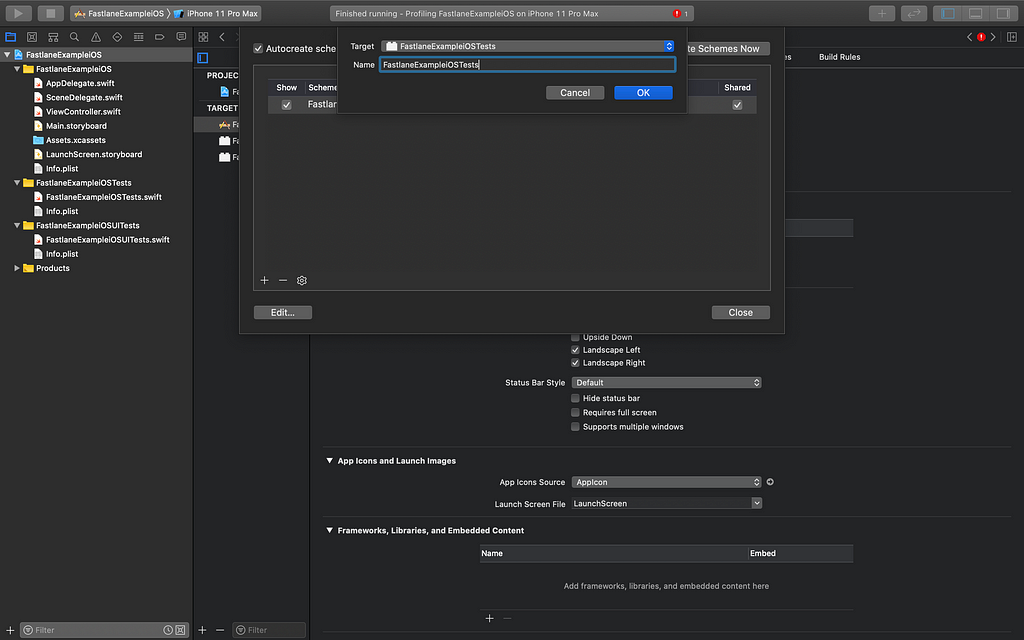Click the red error badge in activity bar

click(677, 14)
